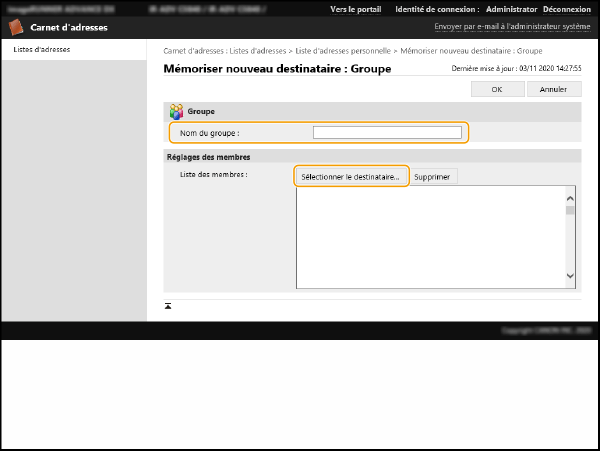Click the back-to-top arrow icon

(168, 305)
